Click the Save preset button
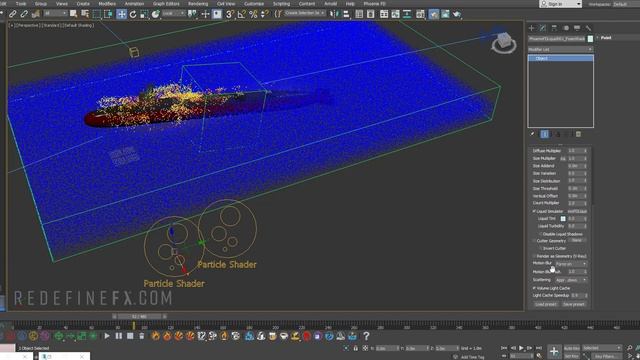 (574, 304)
